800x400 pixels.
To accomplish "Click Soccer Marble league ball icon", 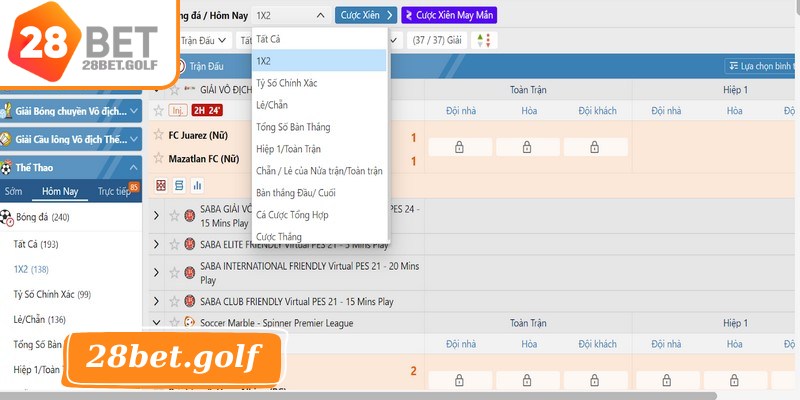I will 190,323.
